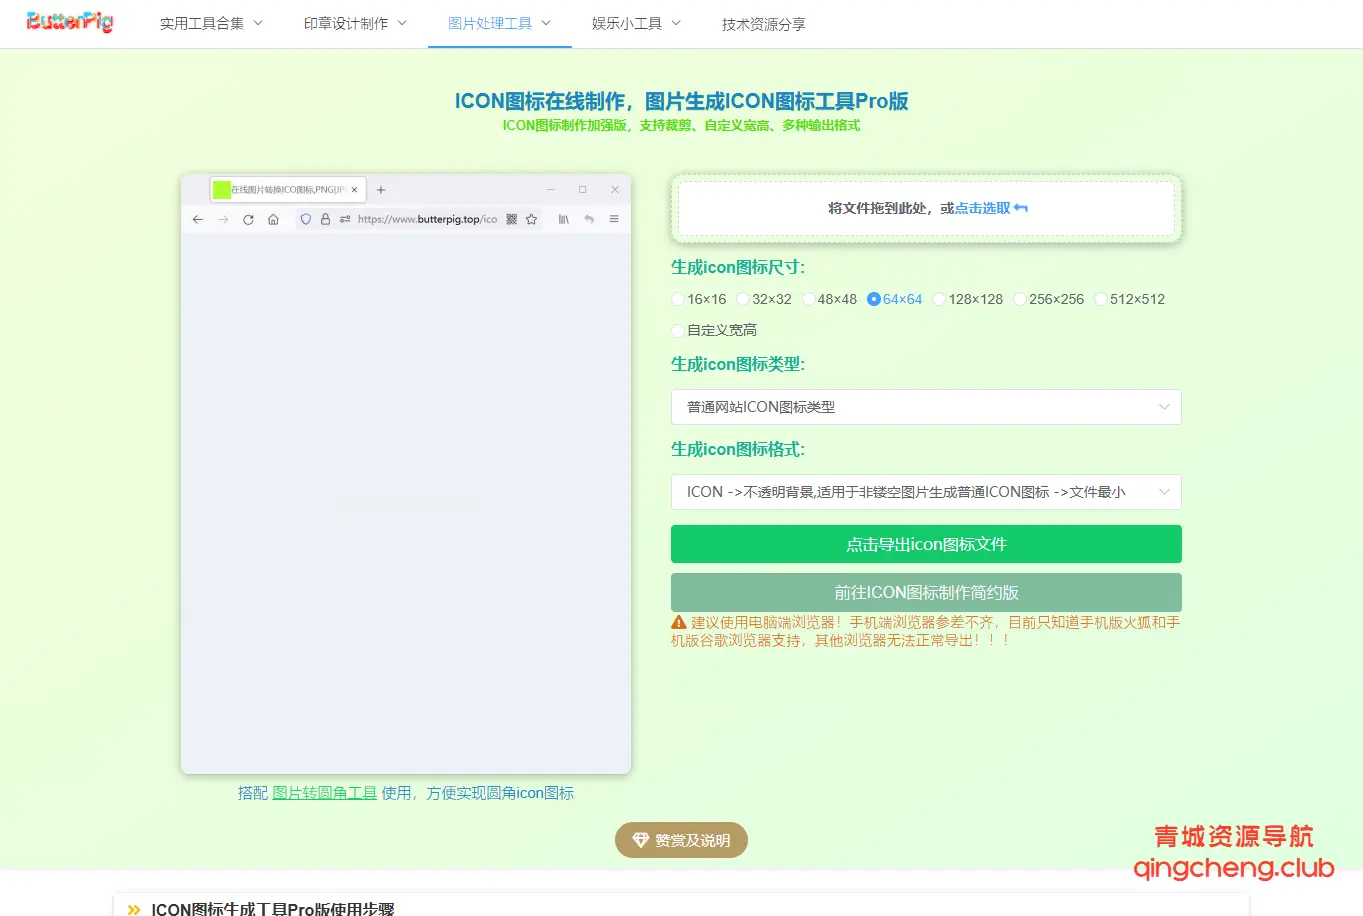Click the file drag-and-drop upload area
The image size is (1363, 916).
(x=925, y=208)
